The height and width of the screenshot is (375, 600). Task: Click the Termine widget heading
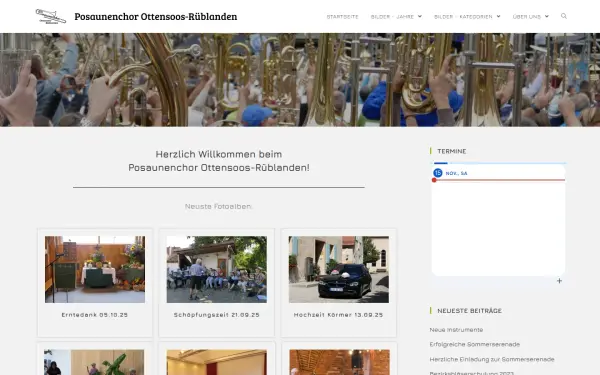pos(452,151)
